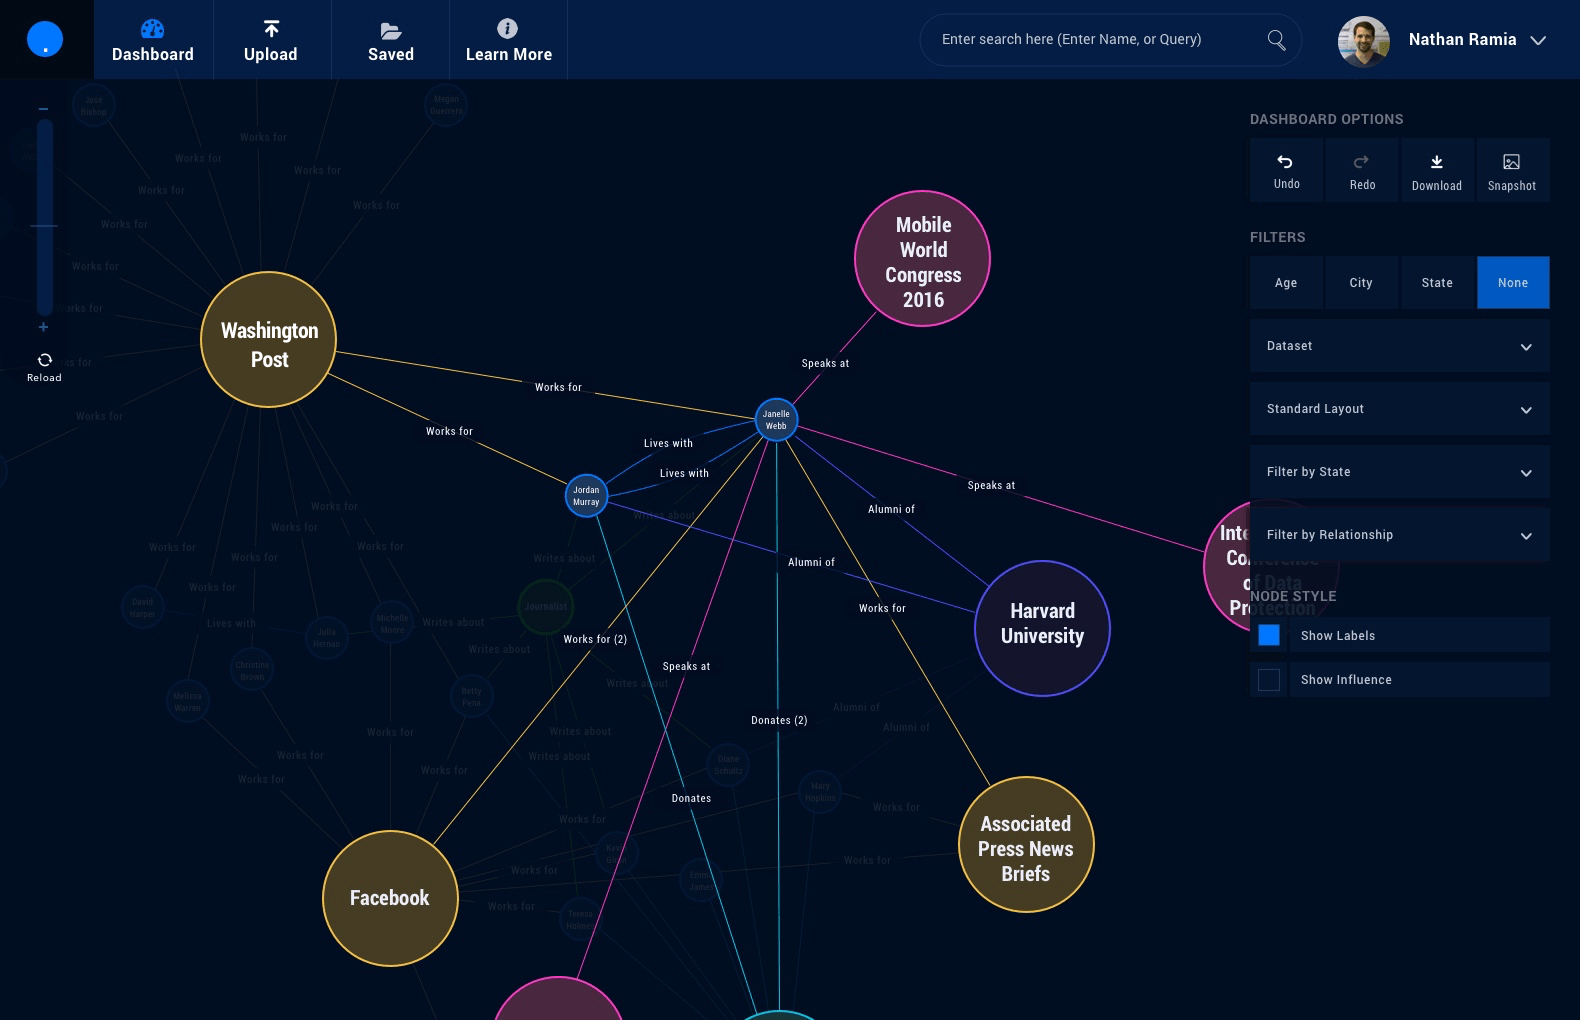Click the Download button
Viewport: 1580px width, 1020px height.
click(x=1437, y=171)
